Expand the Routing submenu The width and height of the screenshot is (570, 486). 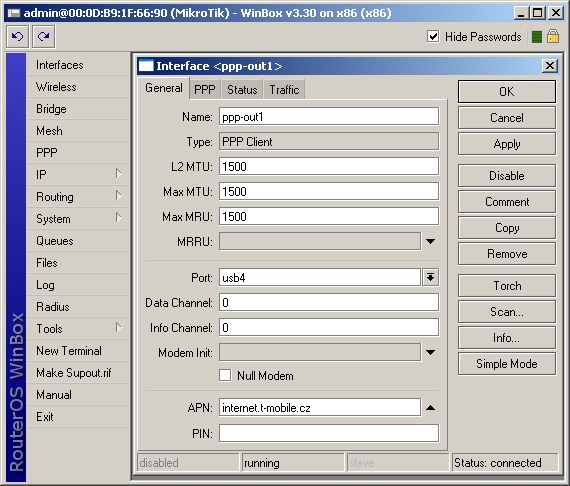(118, 196)
